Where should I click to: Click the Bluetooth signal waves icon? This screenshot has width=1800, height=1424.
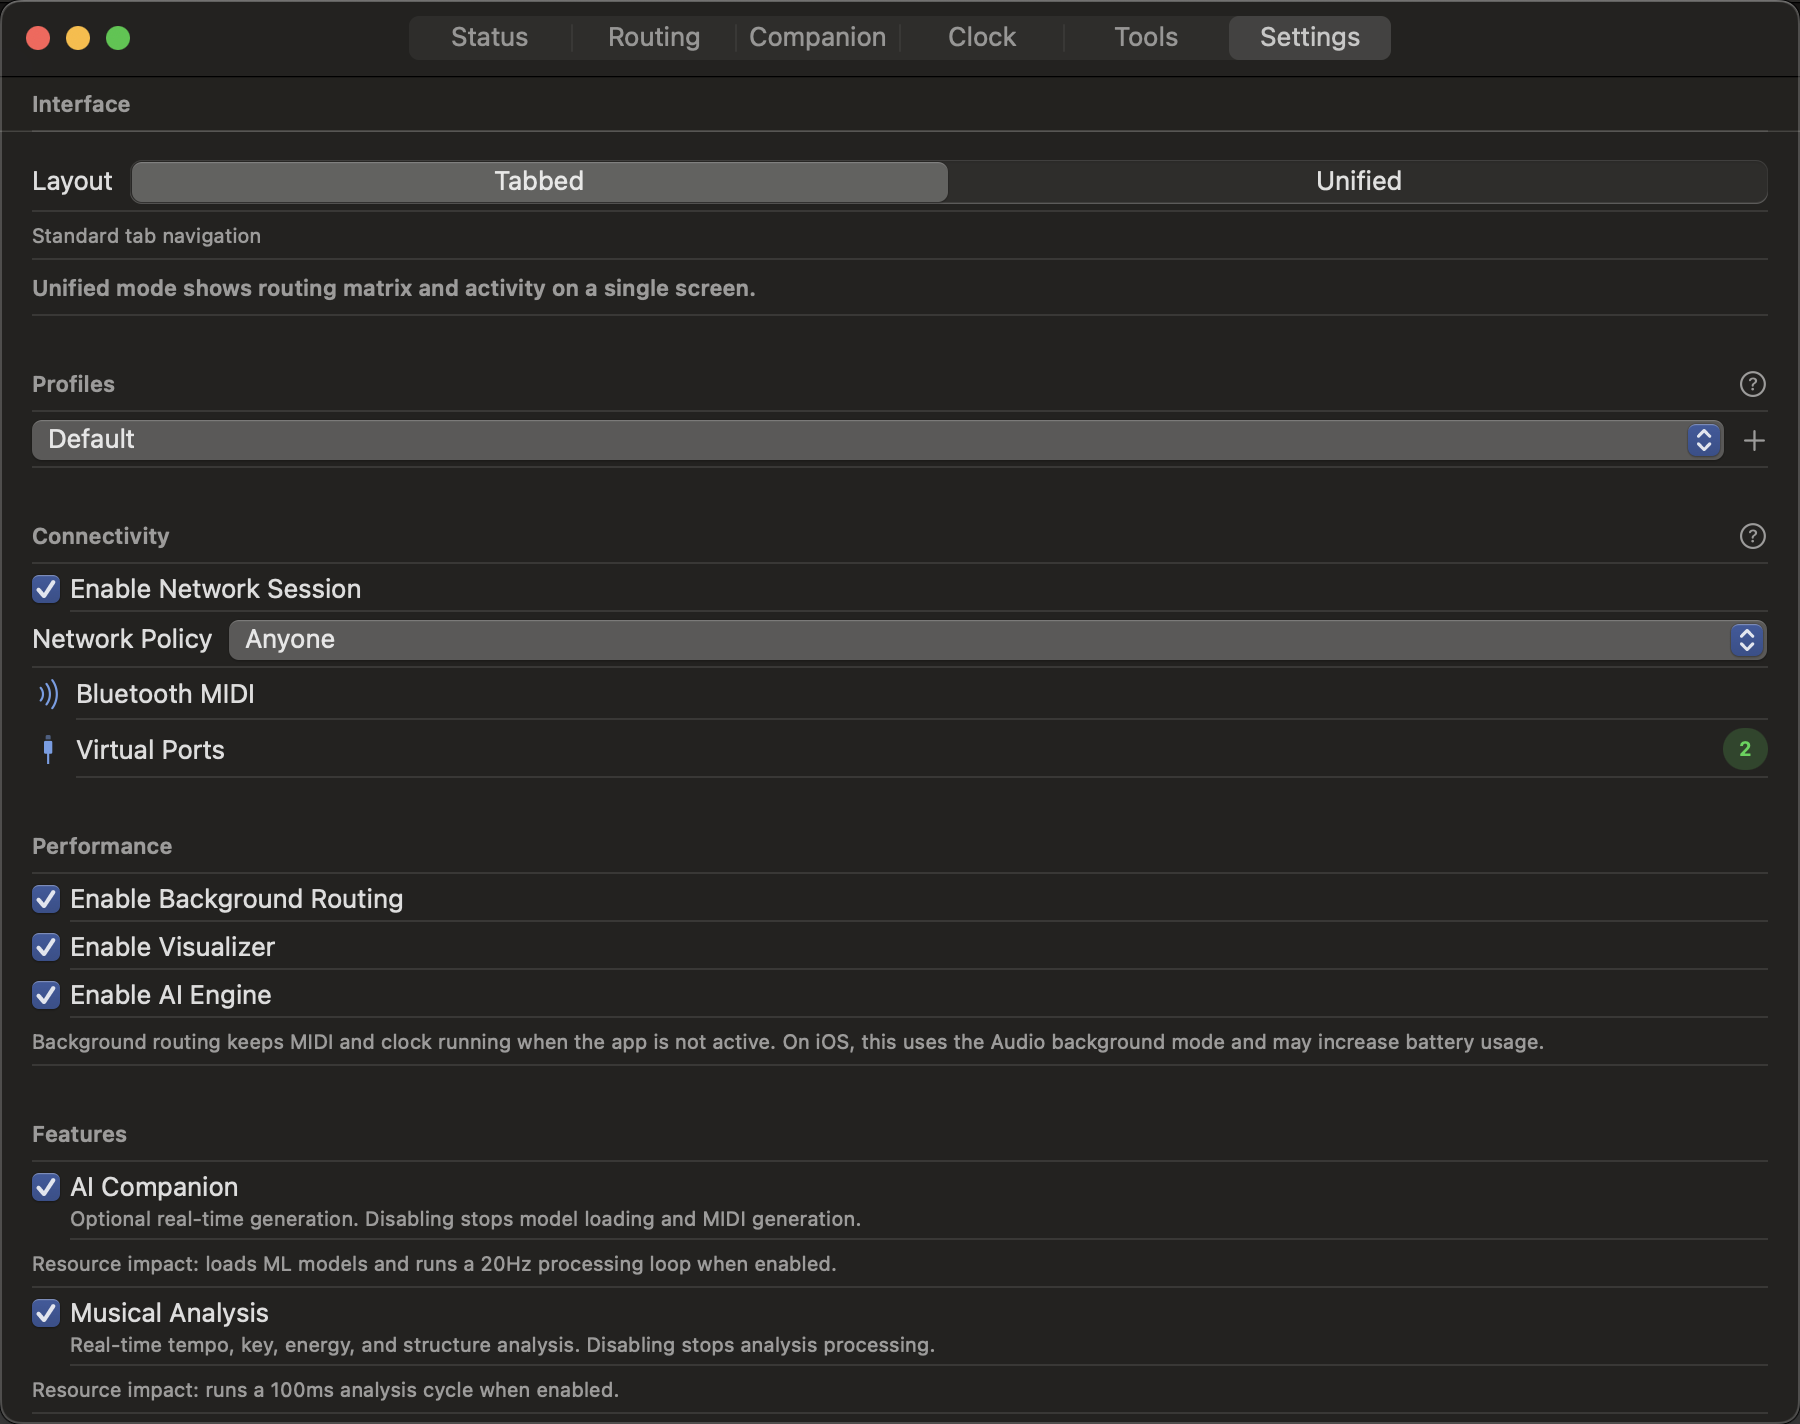(46, 693)
